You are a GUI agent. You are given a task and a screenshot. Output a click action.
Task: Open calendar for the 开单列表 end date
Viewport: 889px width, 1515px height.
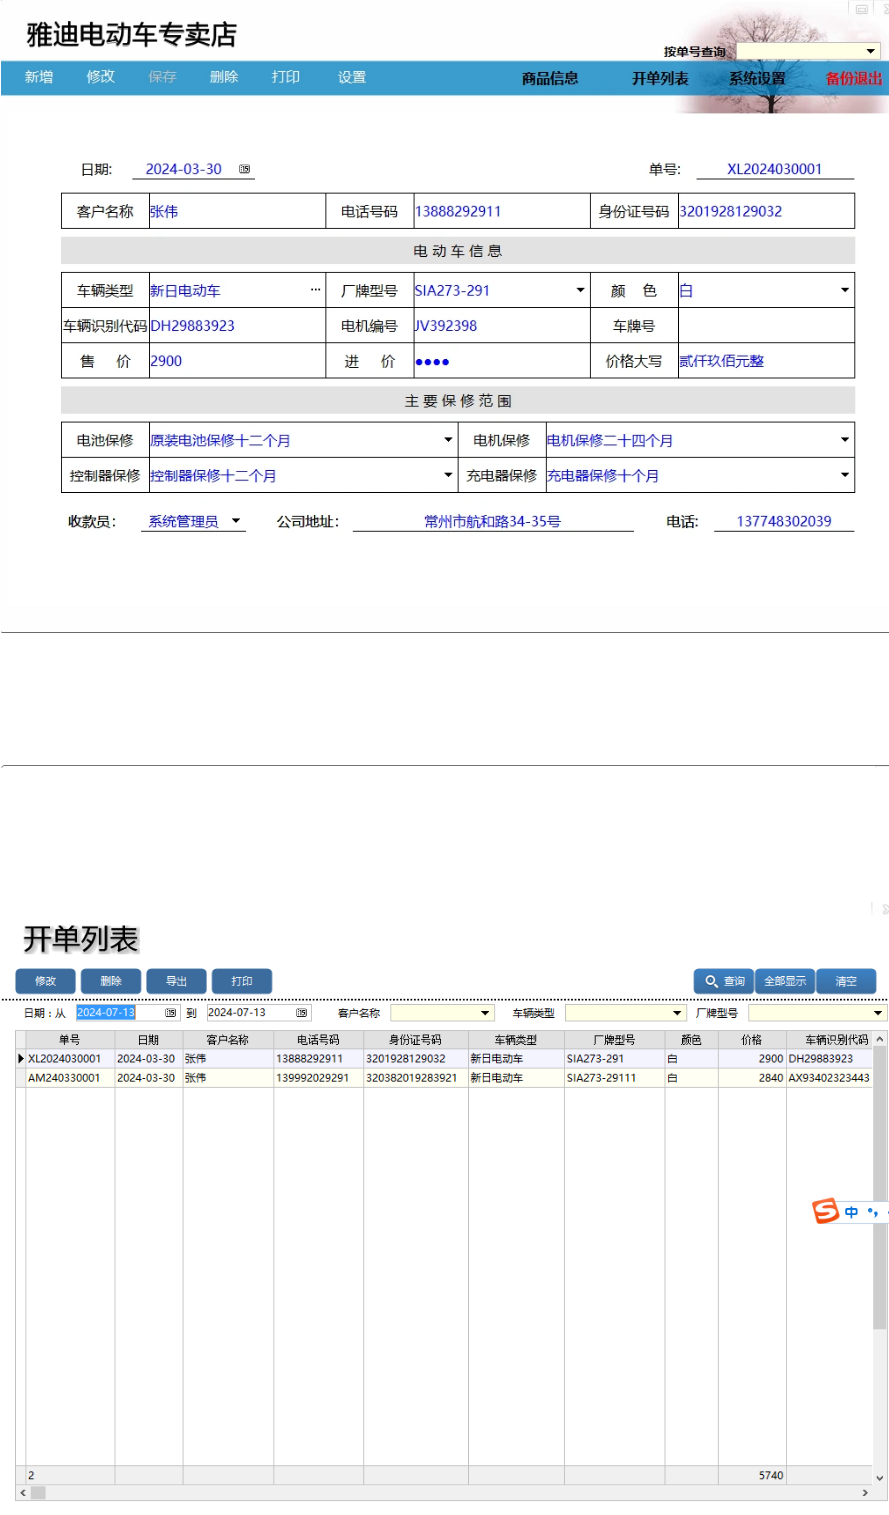coord(301,1013)
